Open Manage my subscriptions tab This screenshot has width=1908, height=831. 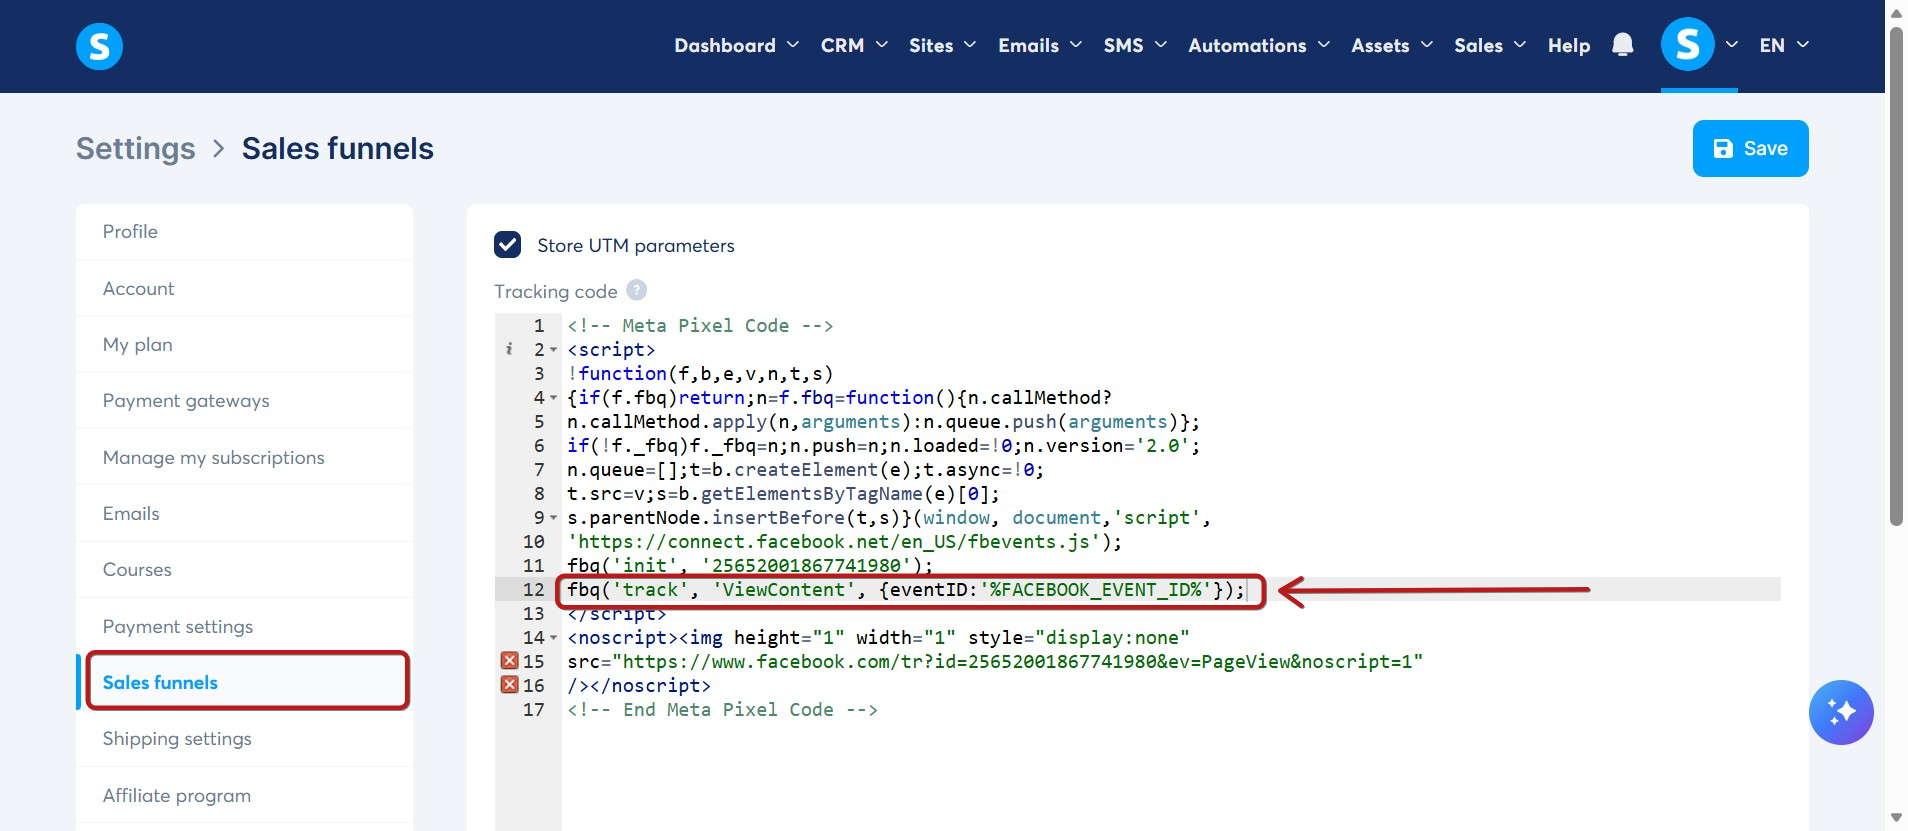click(244, 457)
